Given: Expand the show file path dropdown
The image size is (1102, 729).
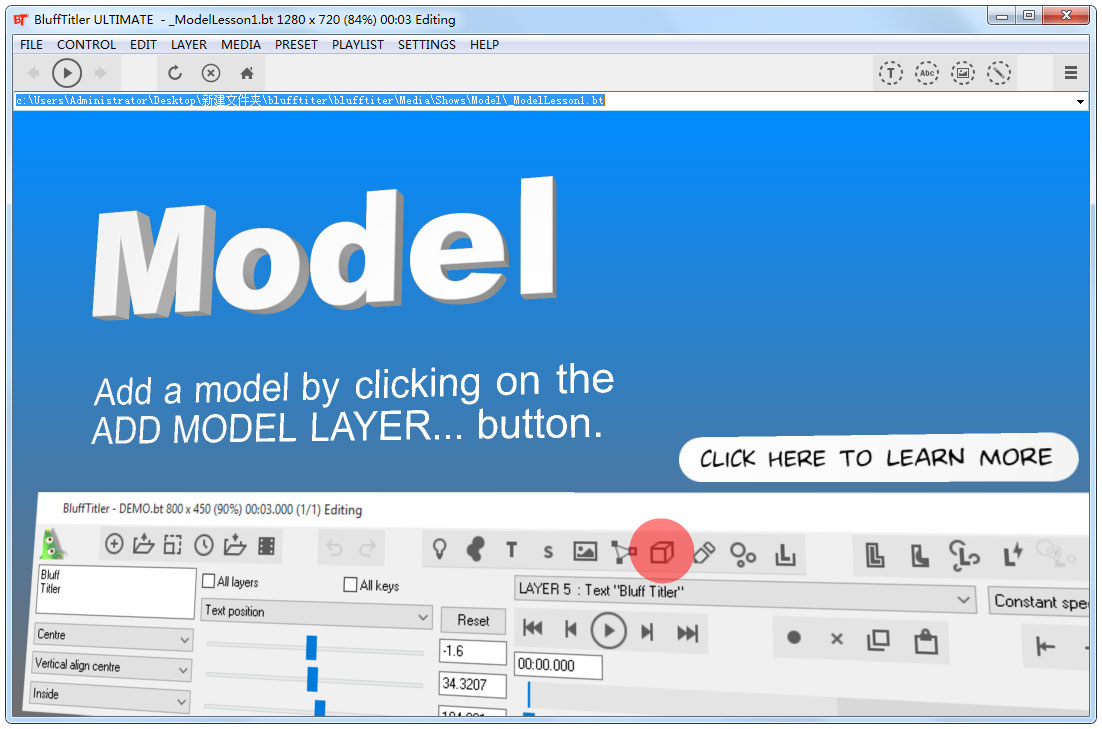Looking at the screenshot, I should (x=1080, y=102).
